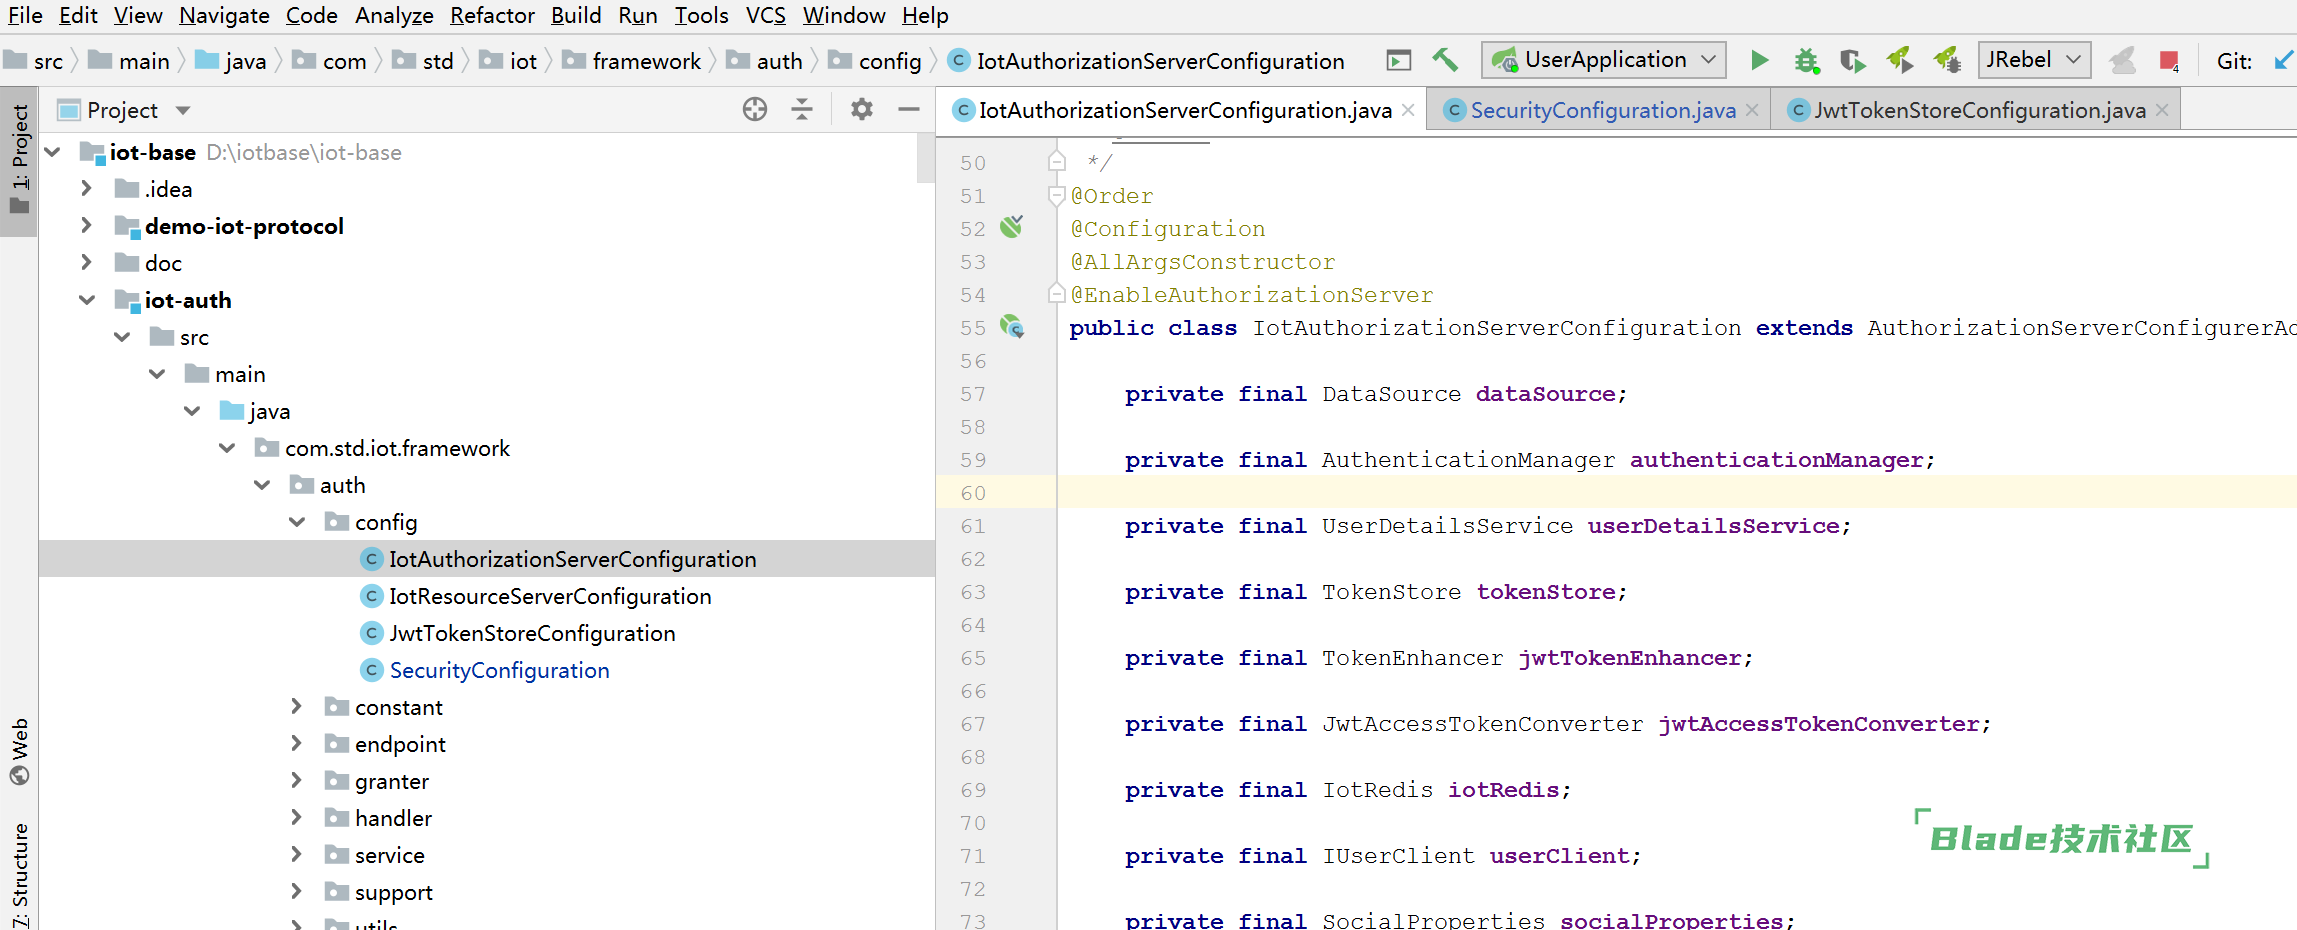Screen dimensions: 2297x930
Task: Select JwtTokenStoreConfiguration in project tree
Action: pos(532,633)
